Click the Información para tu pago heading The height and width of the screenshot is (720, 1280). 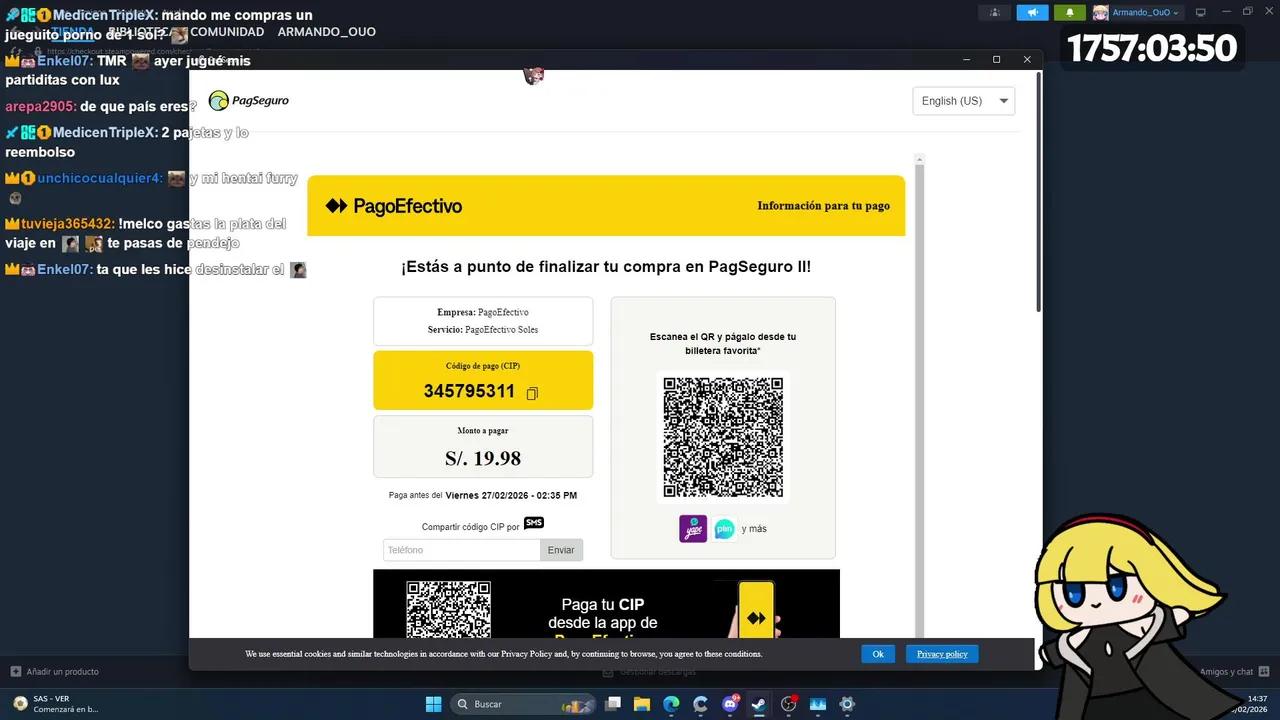coord(823,206)
